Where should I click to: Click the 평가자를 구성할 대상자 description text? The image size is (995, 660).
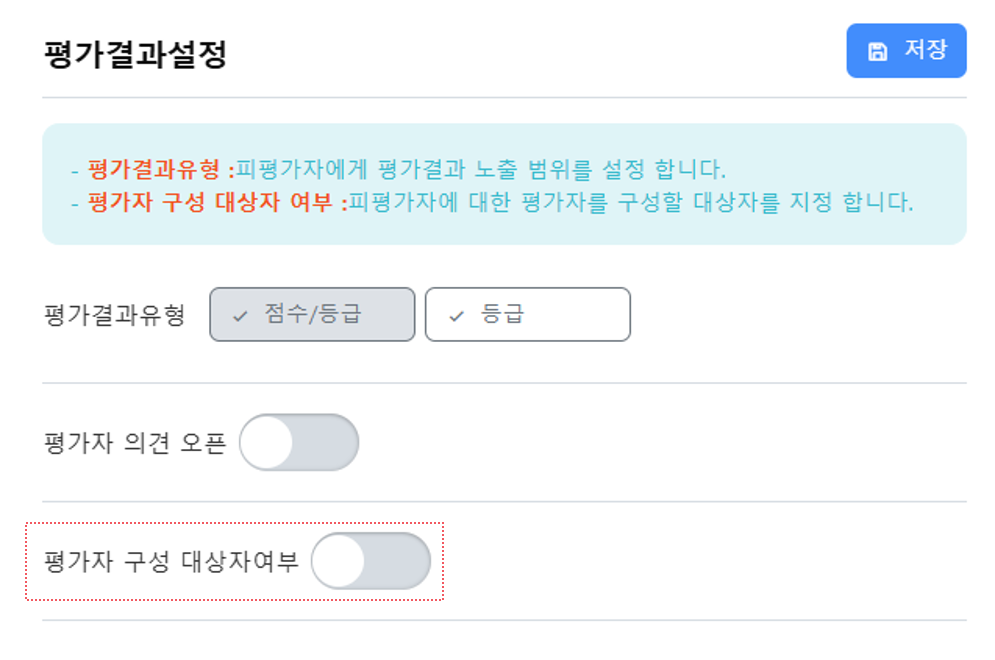point(630,203)
